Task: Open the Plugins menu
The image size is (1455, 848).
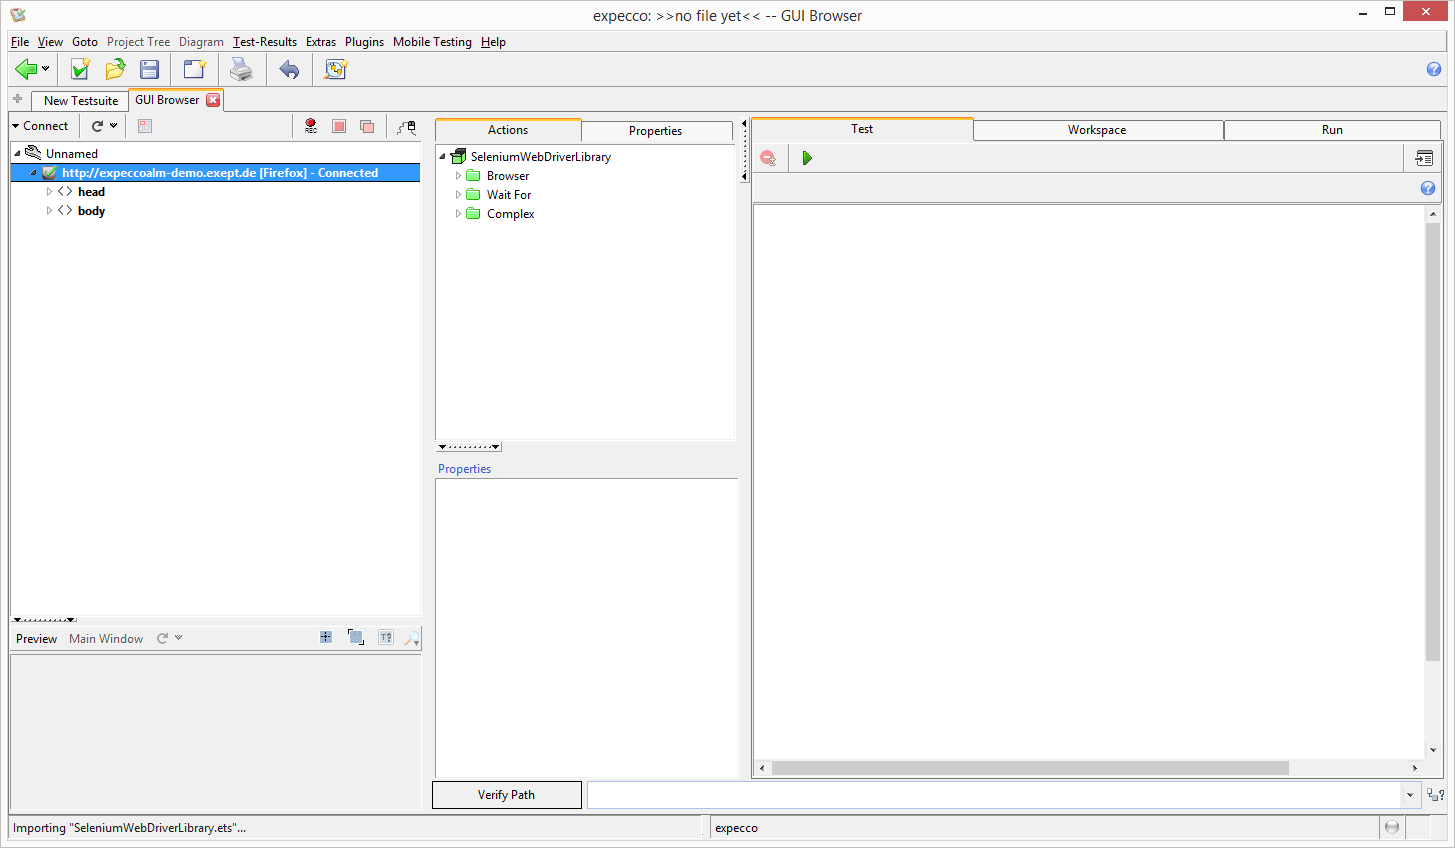Action: click(x=364, y=42)
